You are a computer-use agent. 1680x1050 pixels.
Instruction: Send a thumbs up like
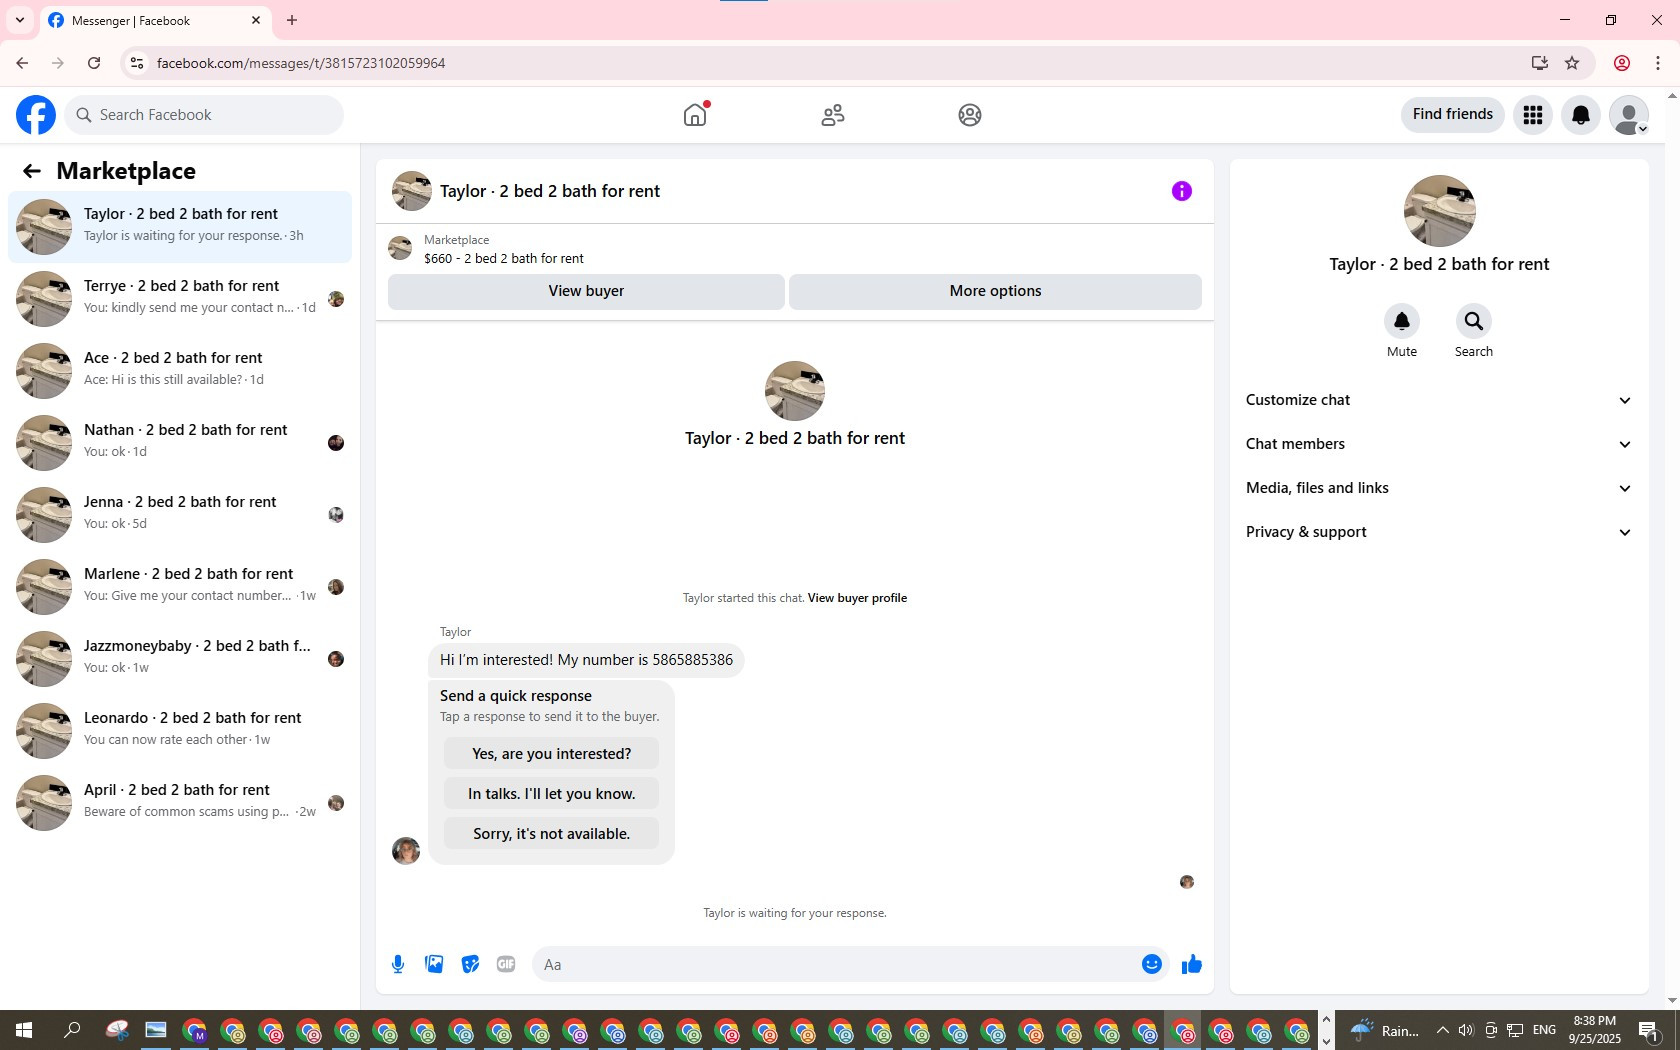click(x=1192, y=964)
